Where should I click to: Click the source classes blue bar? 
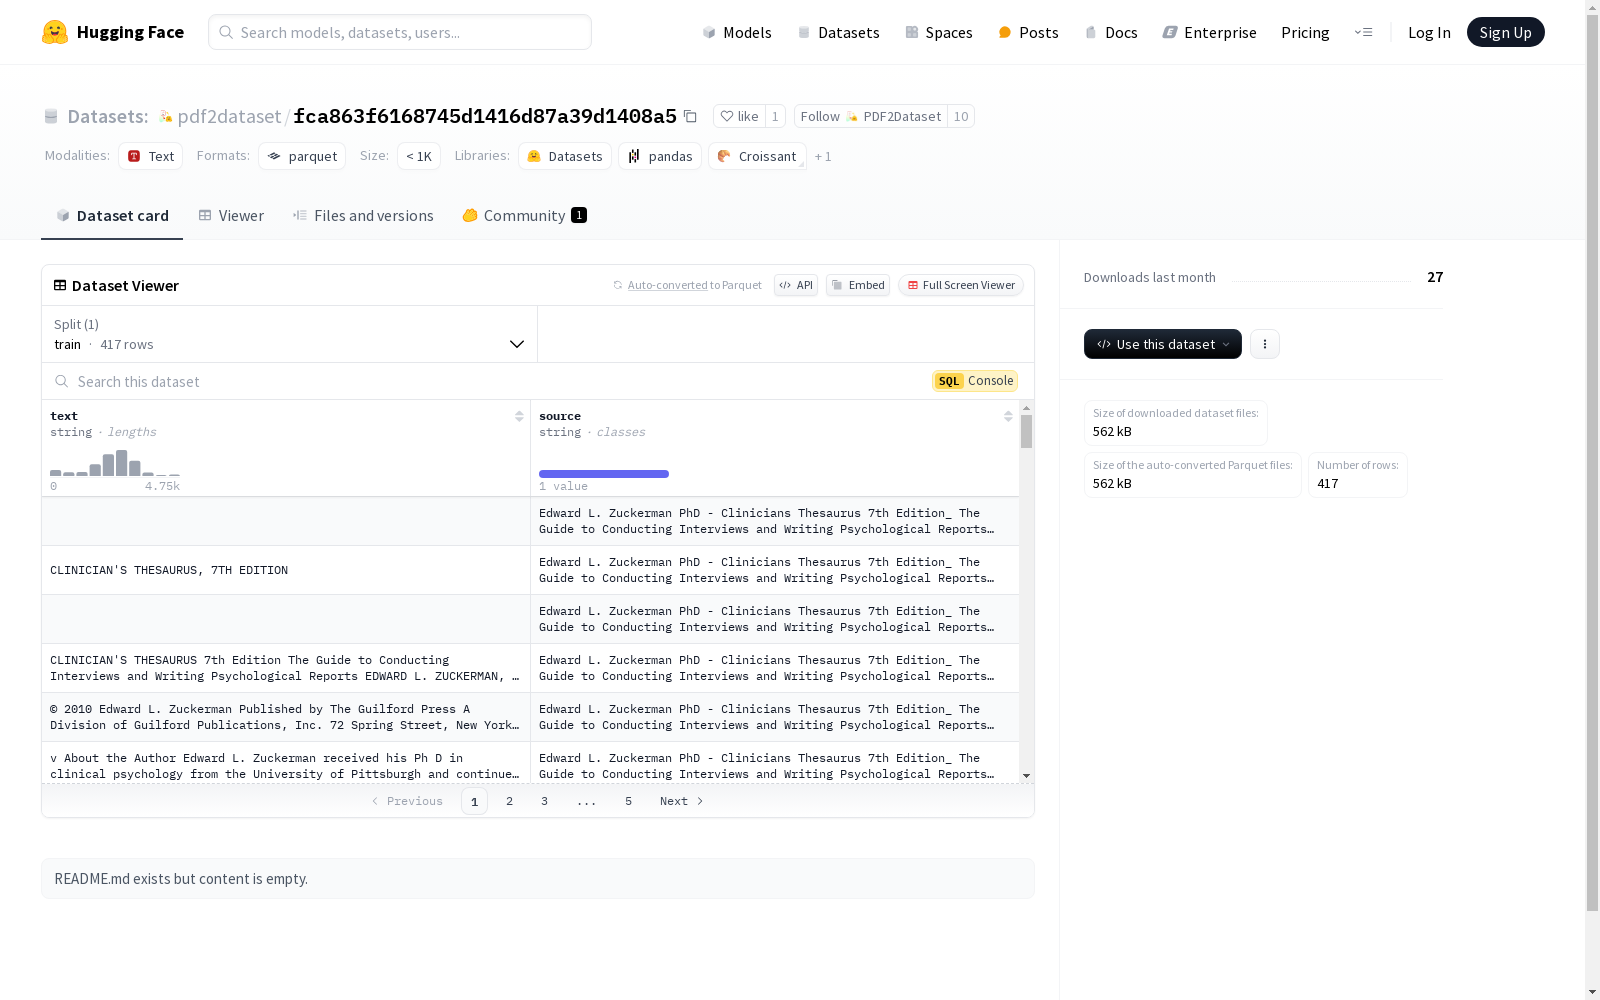point(604,474)
